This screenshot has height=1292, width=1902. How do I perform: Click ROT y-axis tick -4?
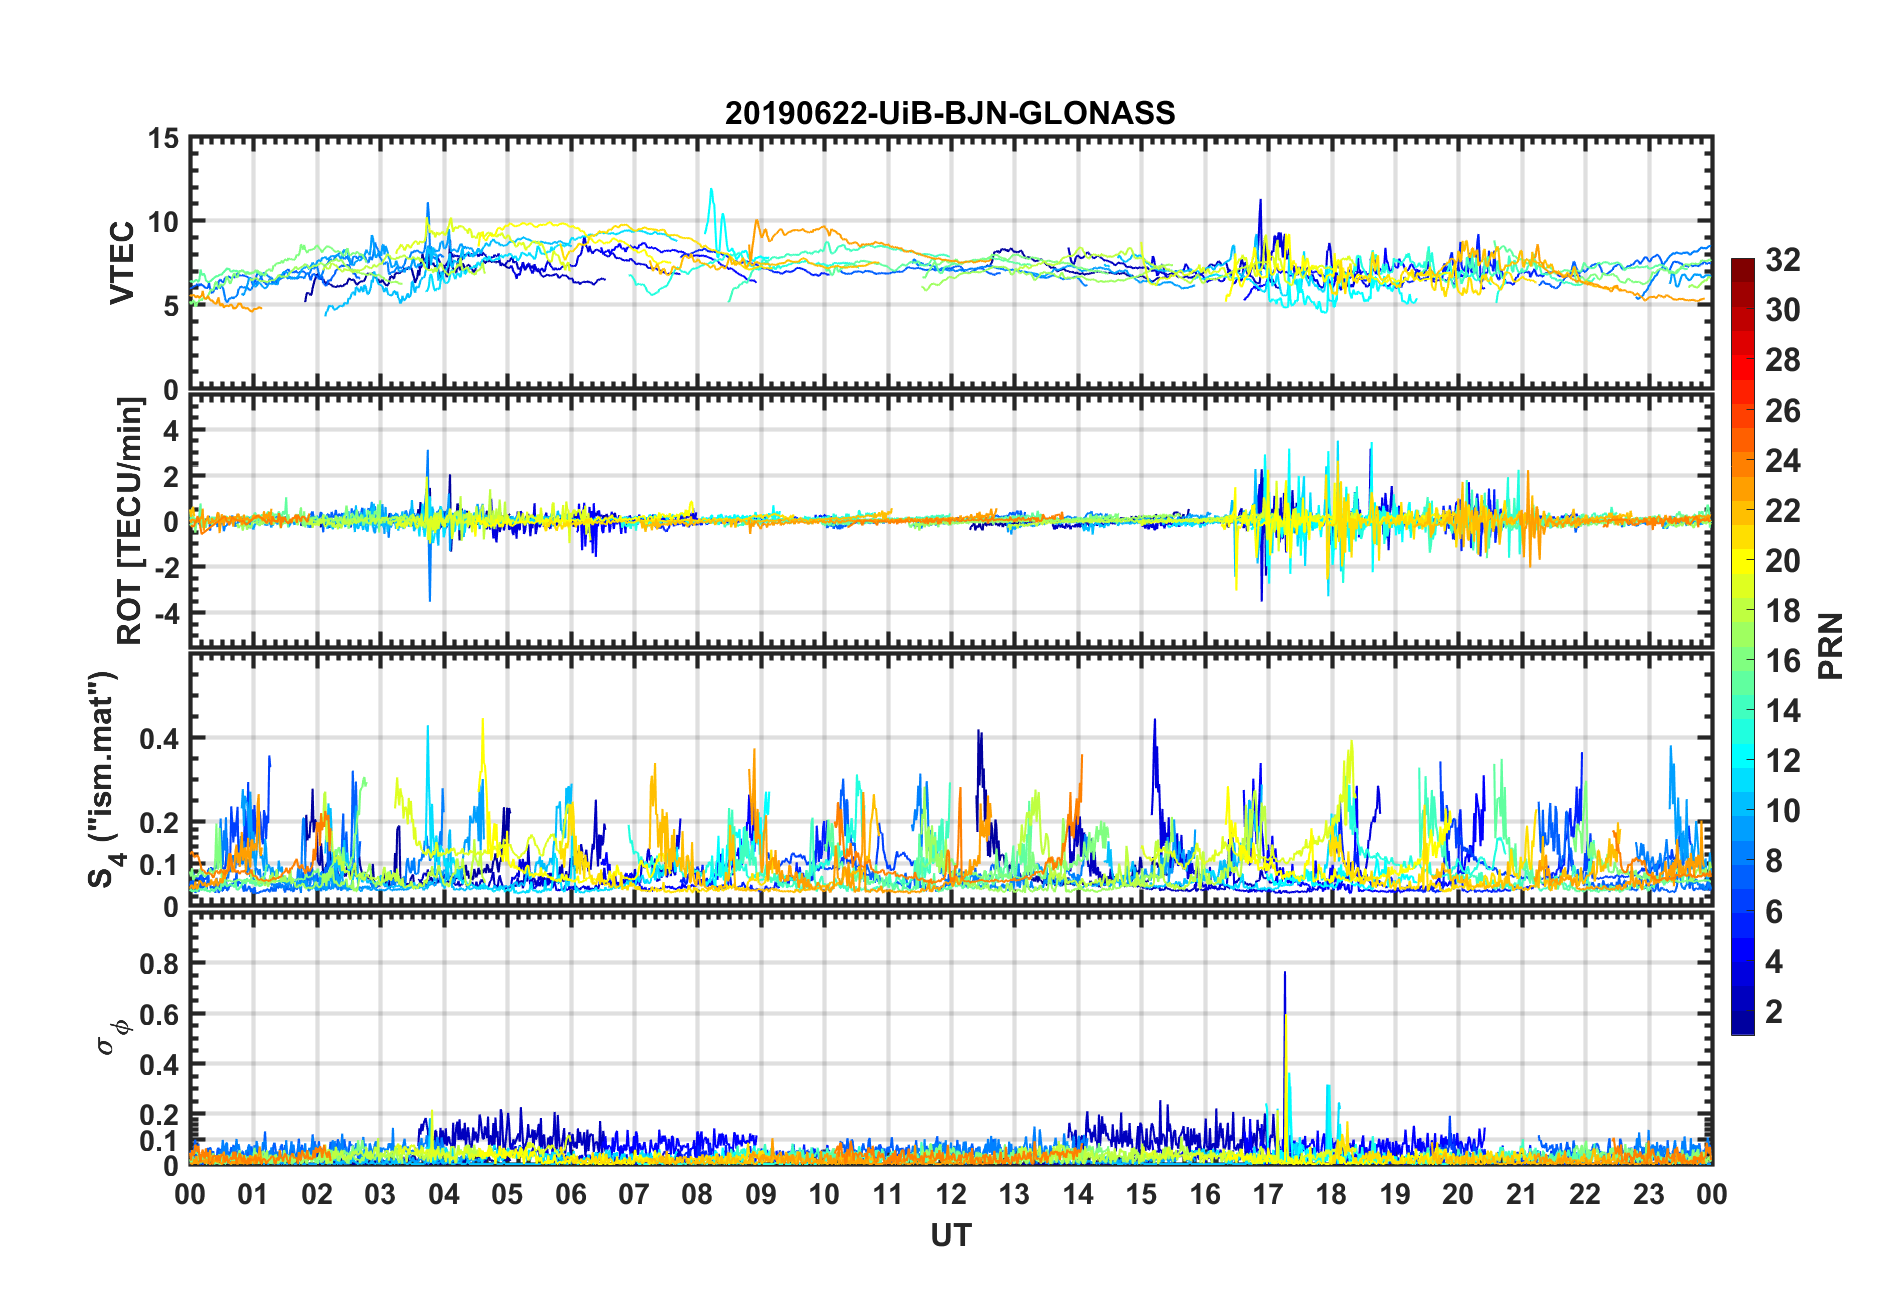[x=166, y=612]
